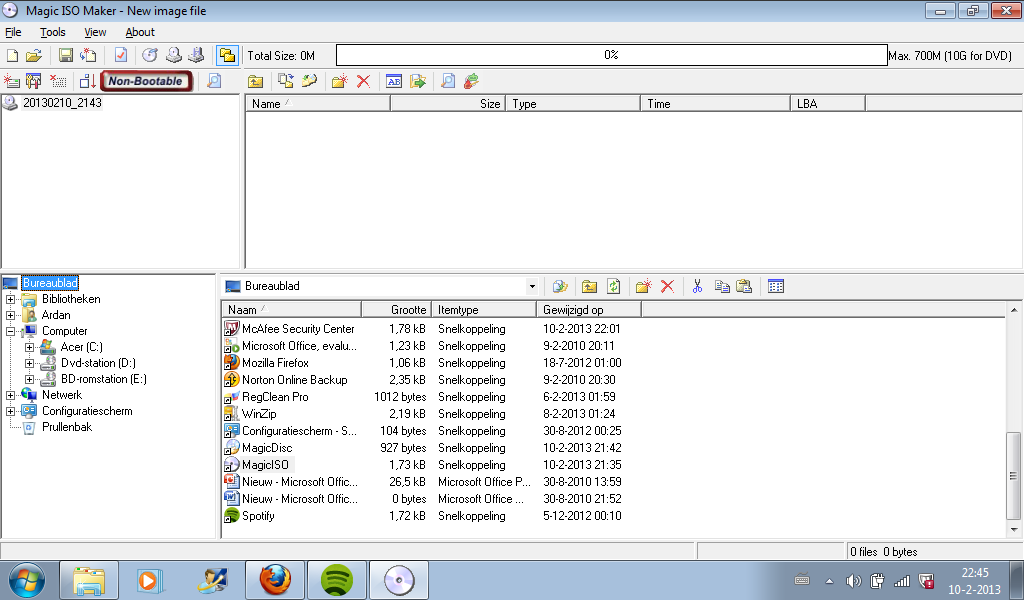This screenshot has height=600, width=1024.
Task: Select the McAfee Security Center shortcut
Action: [x=298, y=329]
